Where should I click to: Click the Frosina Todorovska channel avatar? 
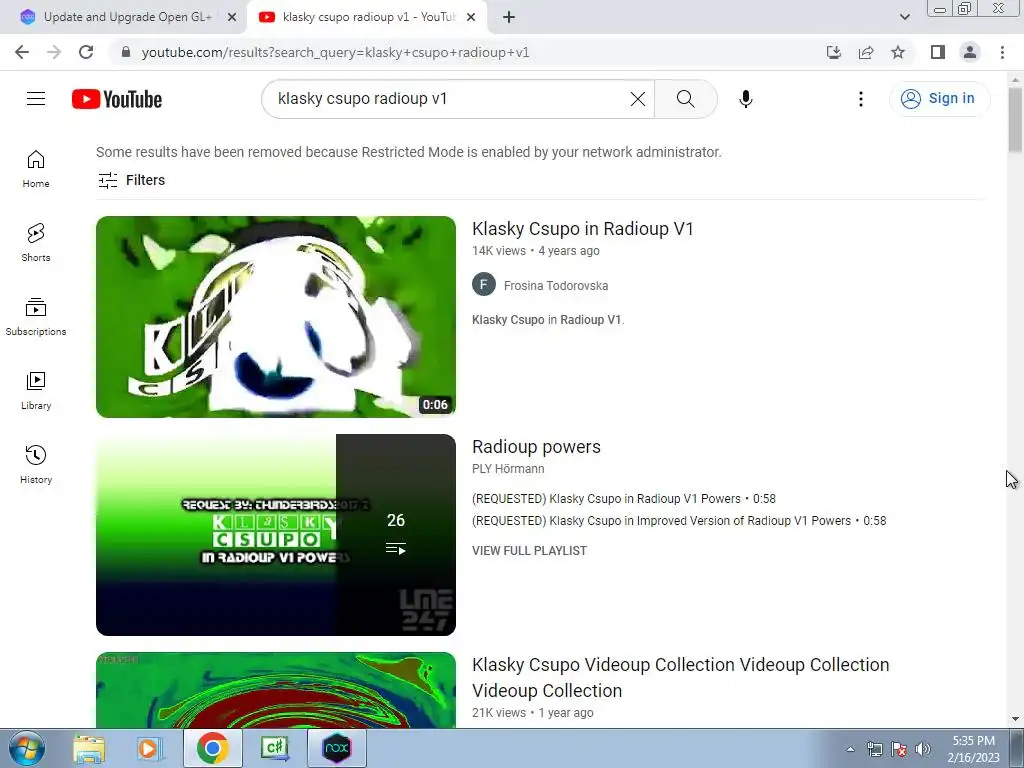(x=484, y=285)
